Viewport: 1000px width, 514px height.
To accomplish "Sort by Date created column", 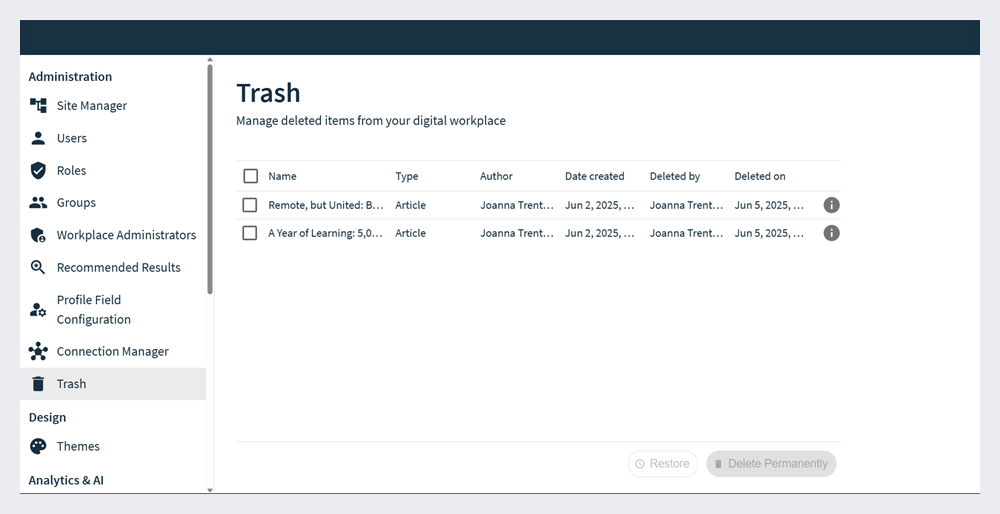I will click(x=594, y=176).
